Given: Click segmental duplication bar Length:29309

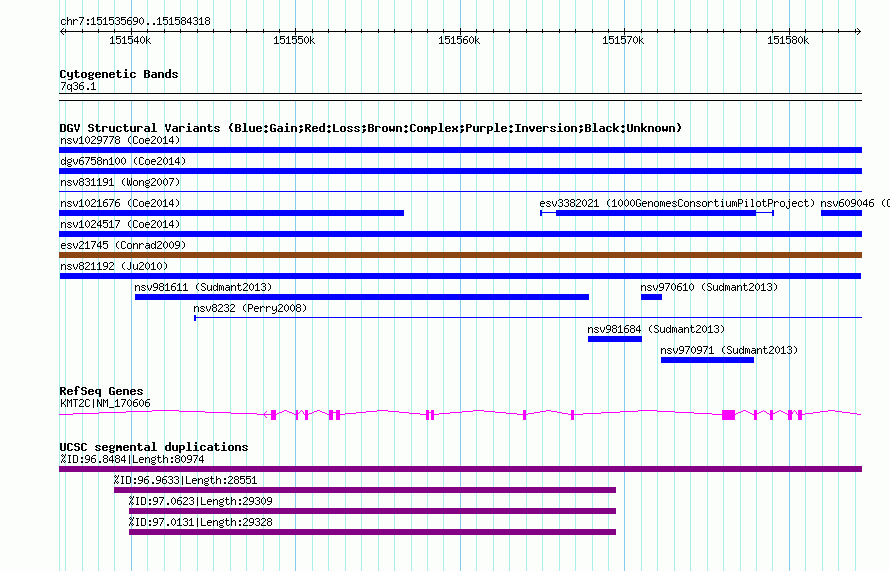Looking at the screenshot, I should (372, 511).
